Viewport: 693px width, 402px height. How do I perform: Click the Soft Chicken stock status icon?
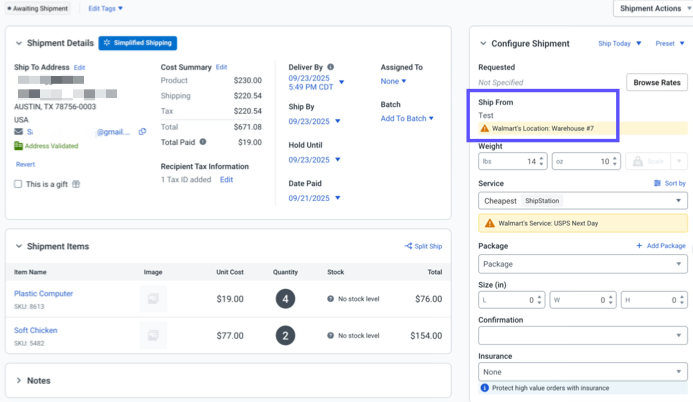click(x=331, y=335)
